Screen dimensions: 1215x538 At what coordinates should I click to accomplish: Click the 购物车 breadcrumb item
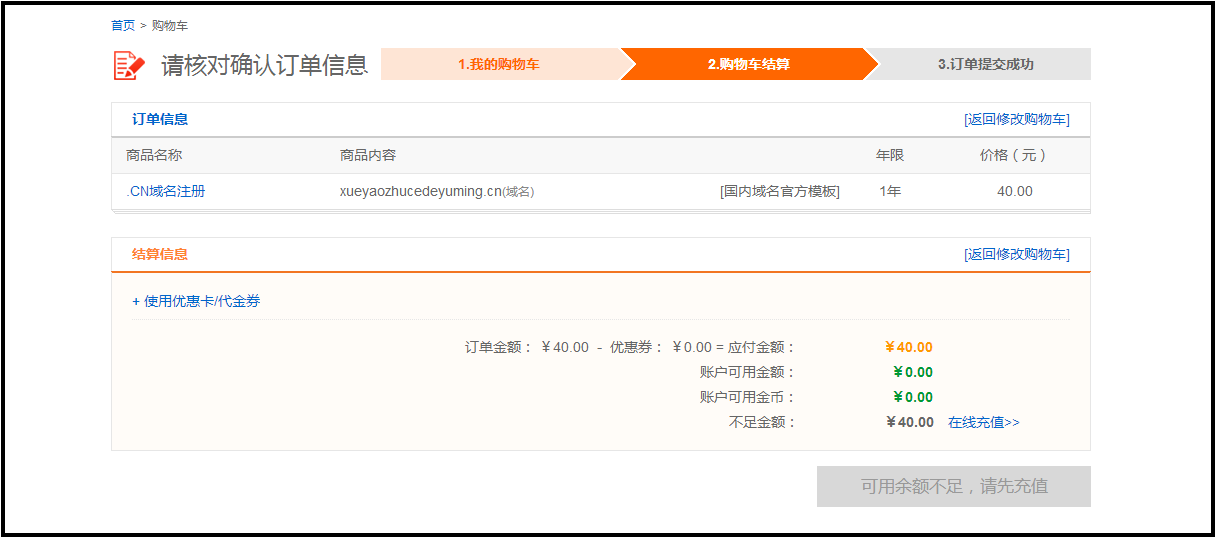tap(170, 25)
